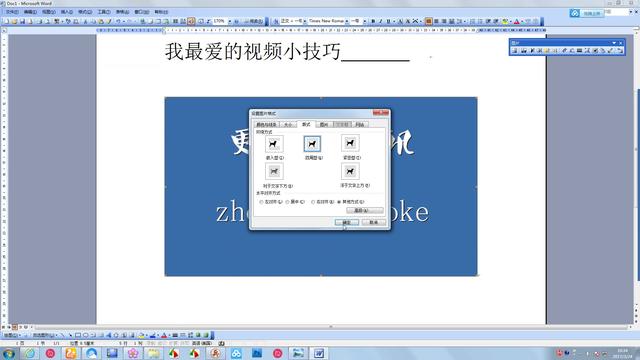Image resolution: width=640 pixels, height=360 pixels.
Task: Click the Highlight color toolbar button
Action: pos(505,21)
